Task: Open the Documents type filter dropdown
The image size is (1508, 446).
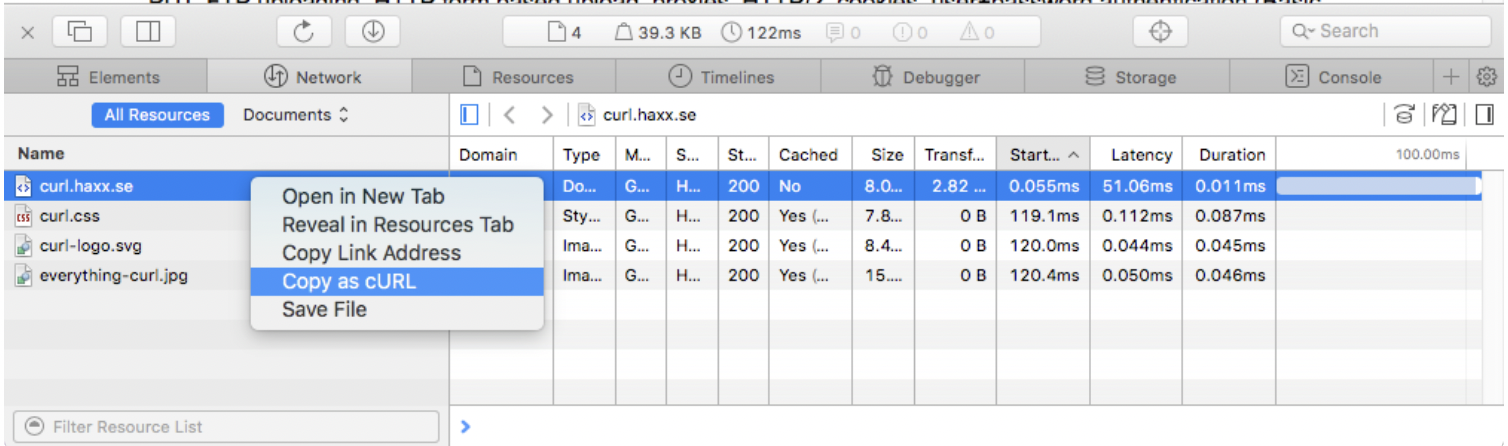Action: tap(296, 115)
